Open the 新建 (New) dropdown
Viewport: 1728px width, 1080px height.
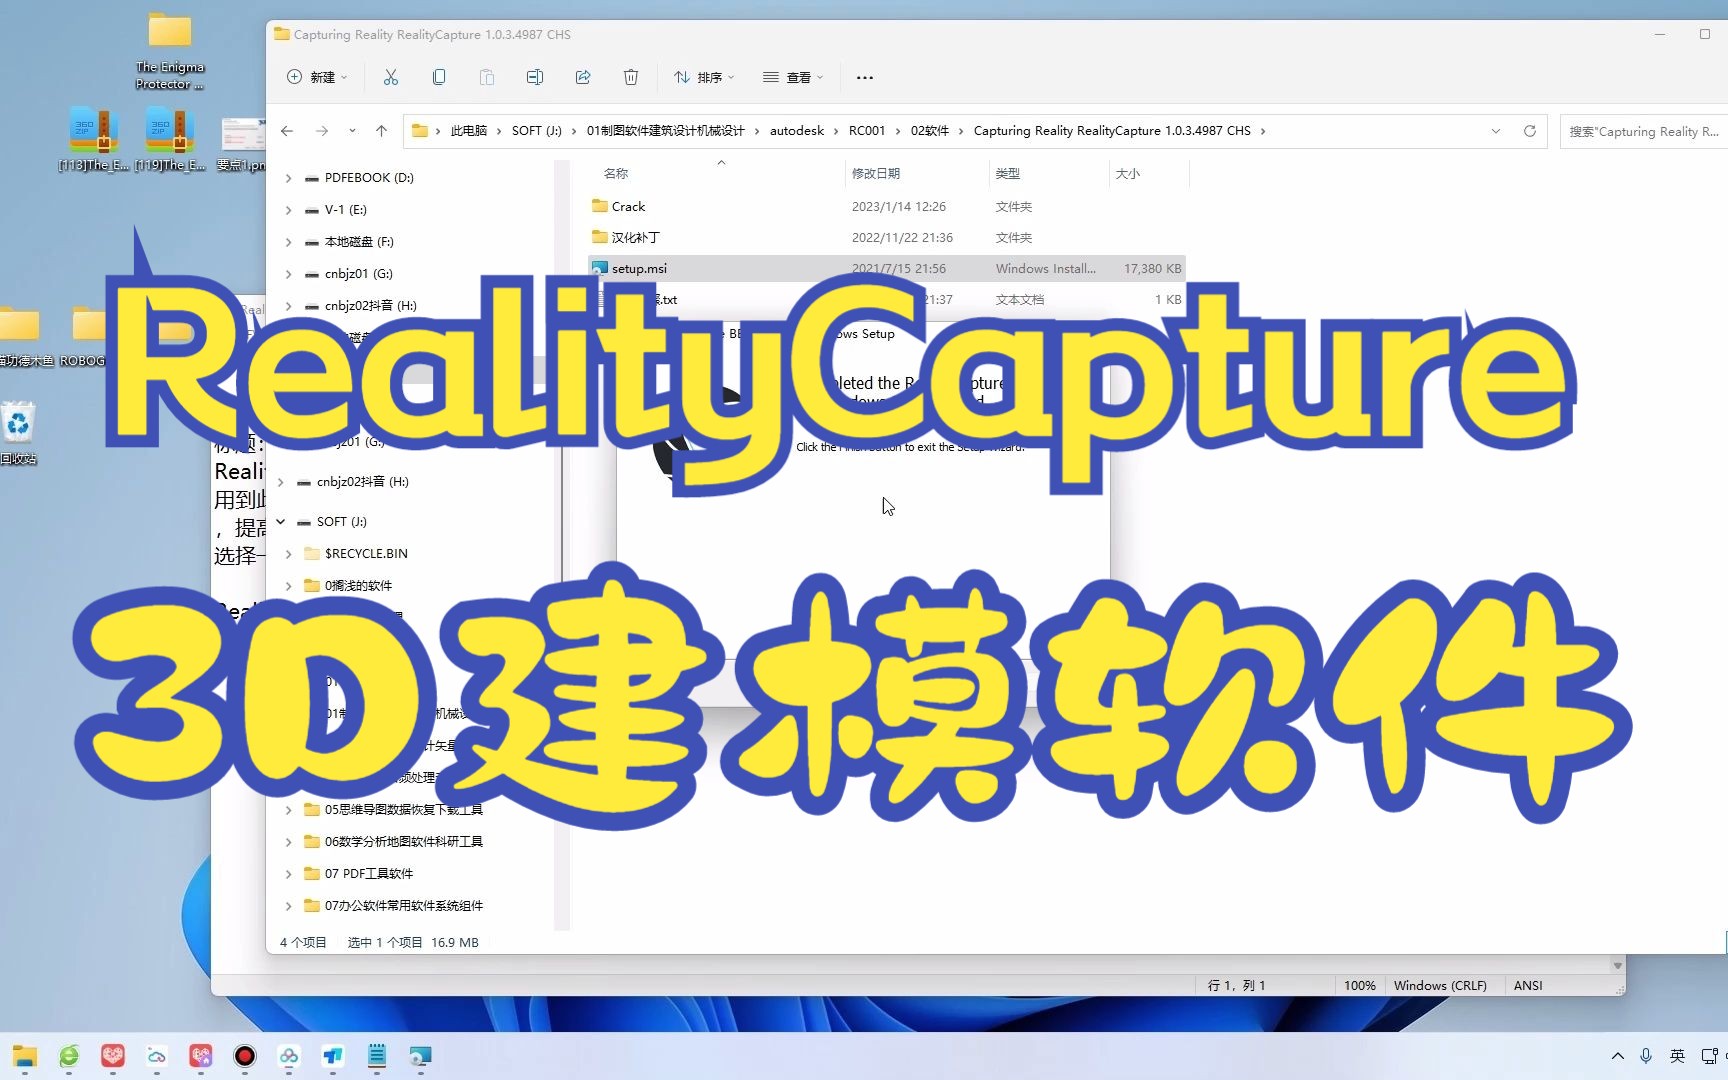(317, 77)
